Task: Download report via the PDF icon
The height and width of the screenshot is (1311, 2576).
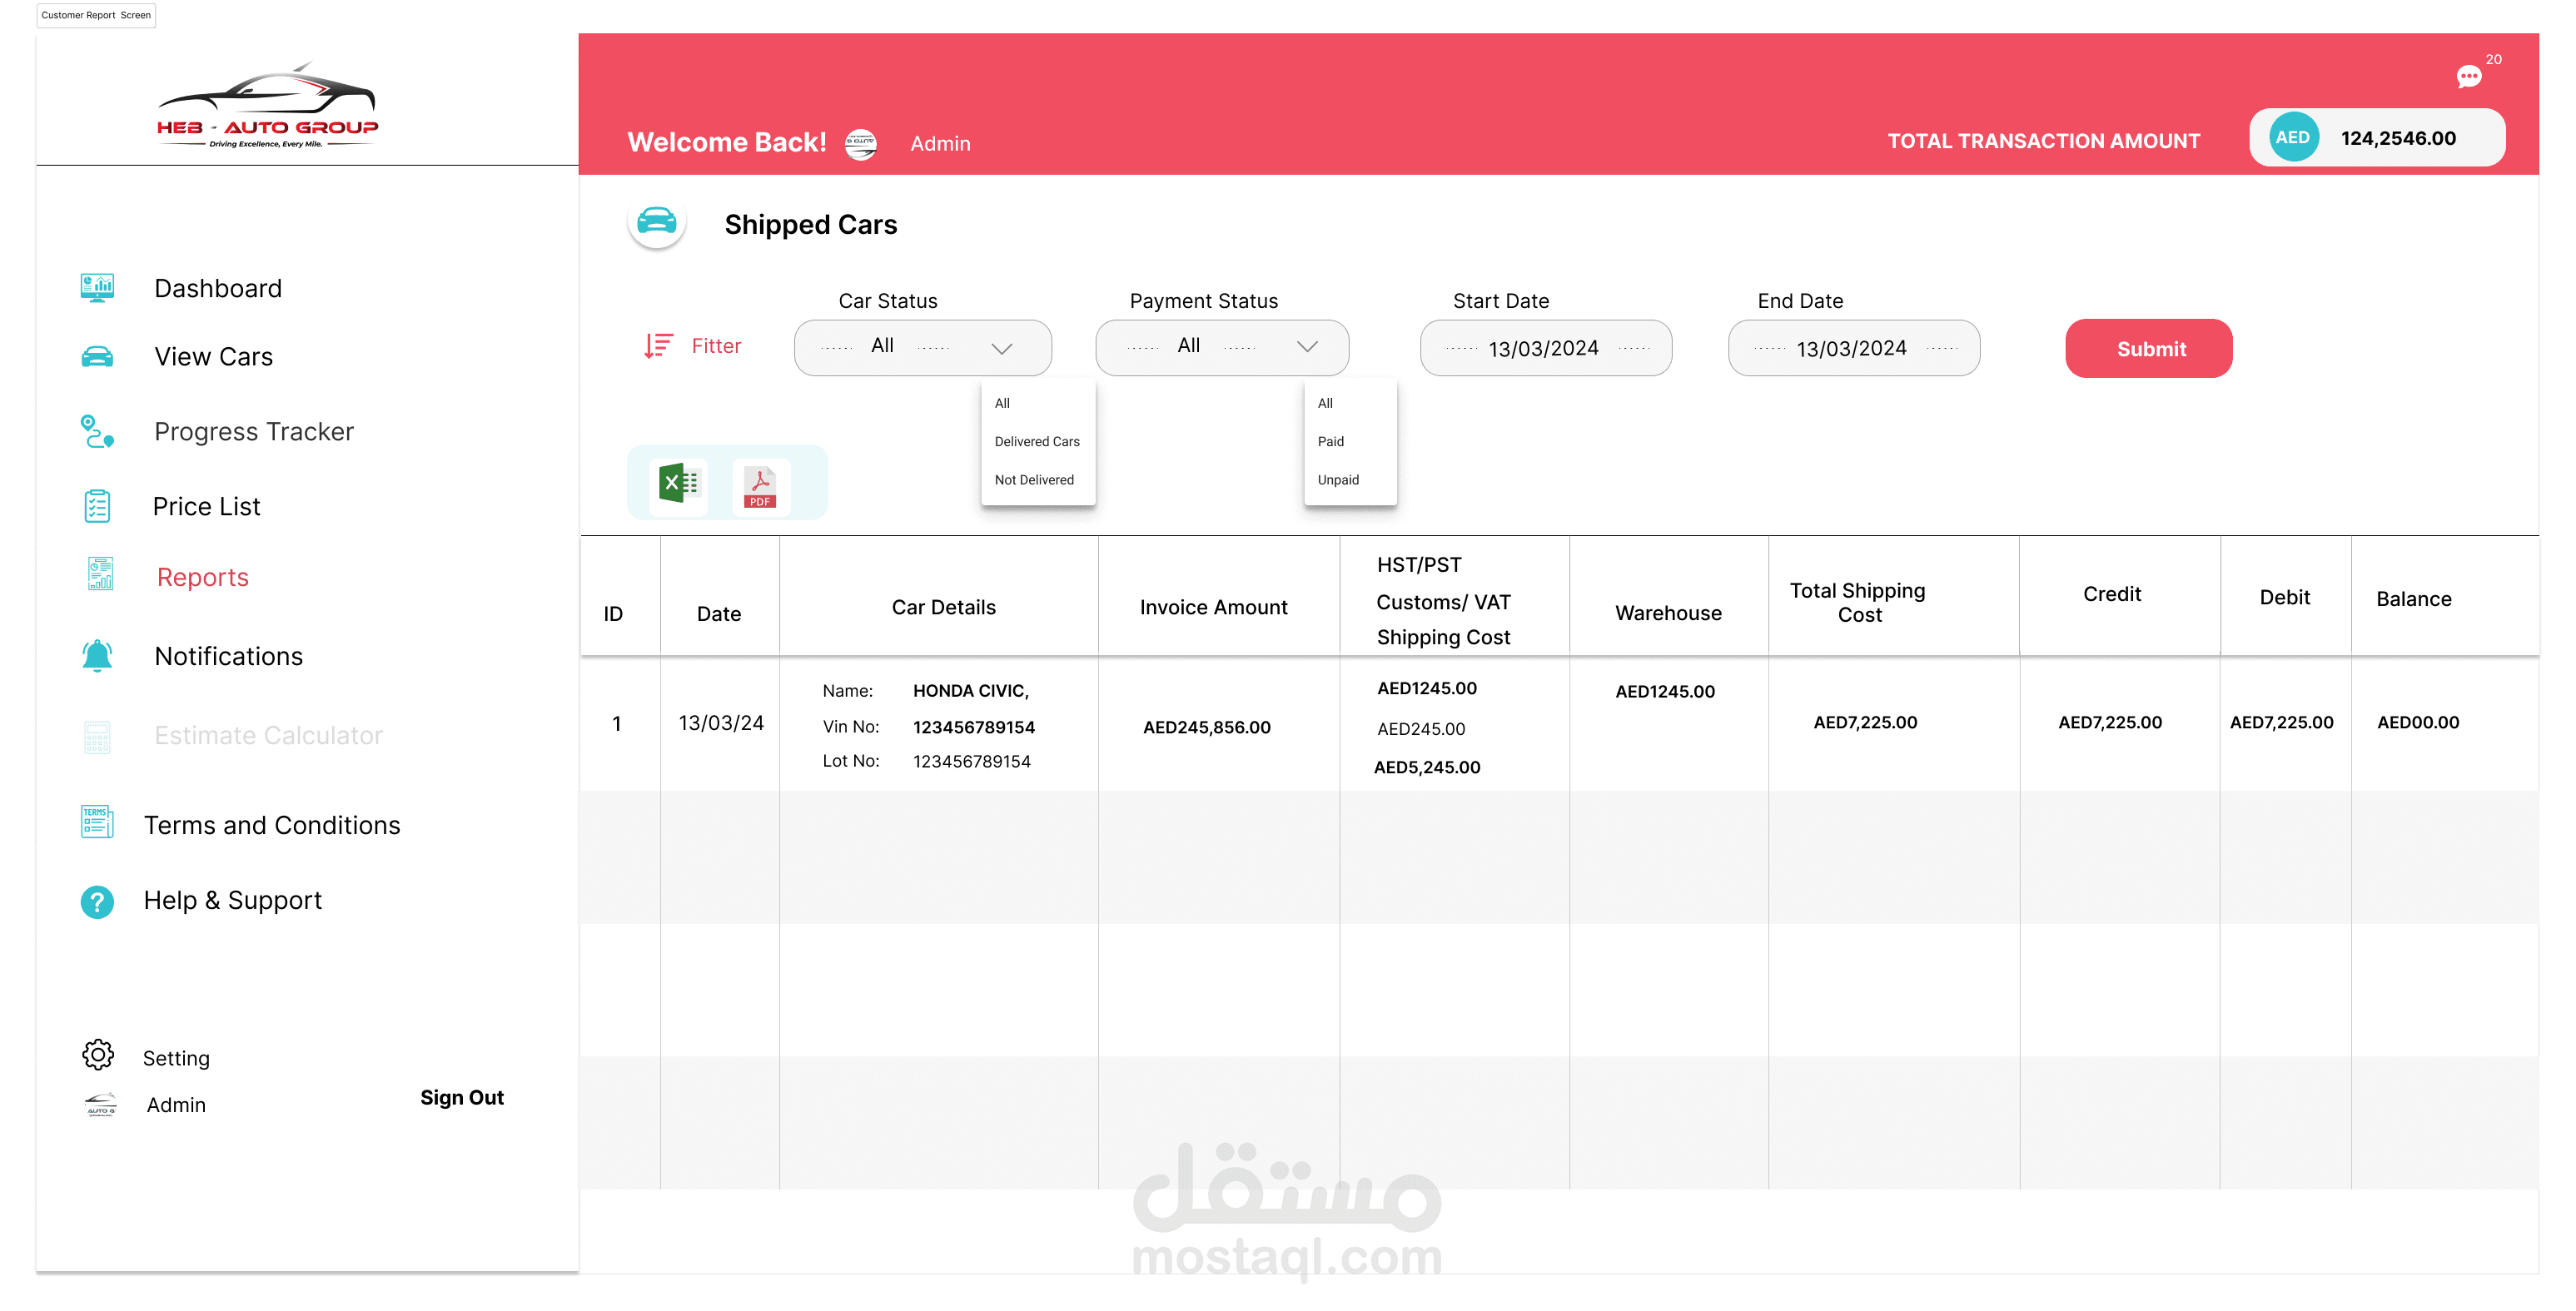Action: (x=760, y=486)
